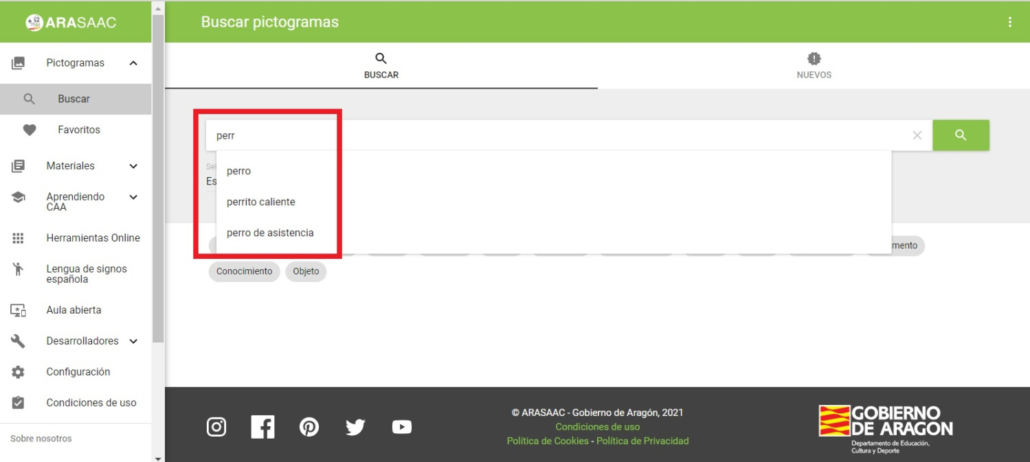Viewport: 1030px width, 462px height.
Task: Open Configuración menu item
Action: tap(76, 372)
